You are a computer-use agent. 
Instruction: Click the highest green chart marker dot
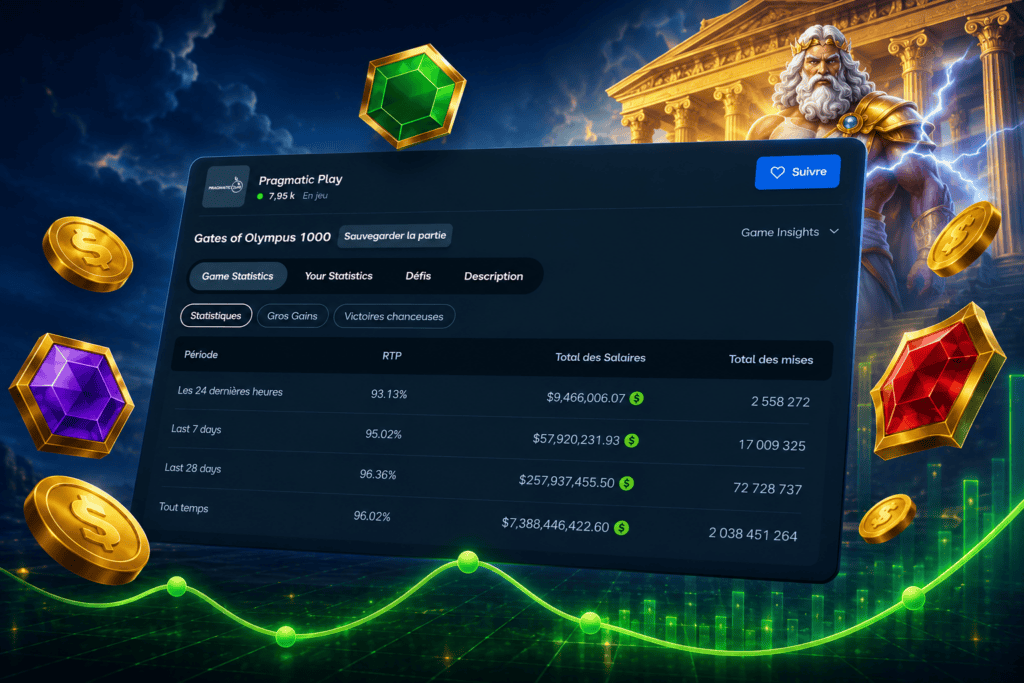[x=468, y=562]
